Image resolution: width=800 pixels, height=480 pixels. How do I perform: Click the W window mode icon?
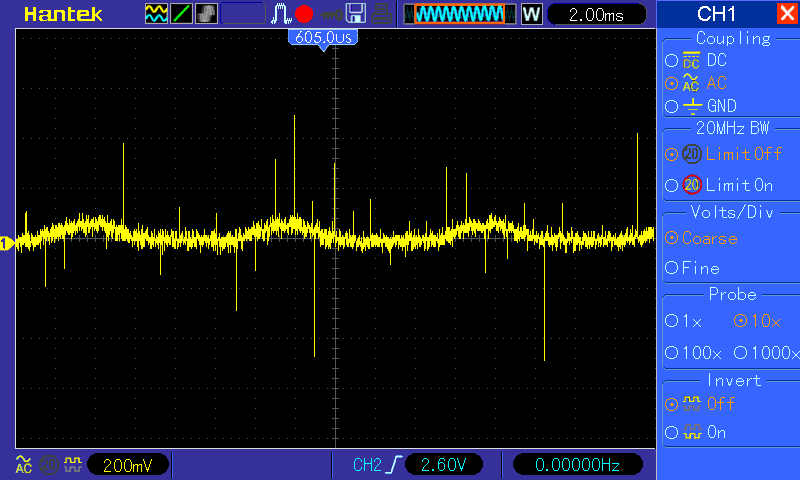pos(531,14)
